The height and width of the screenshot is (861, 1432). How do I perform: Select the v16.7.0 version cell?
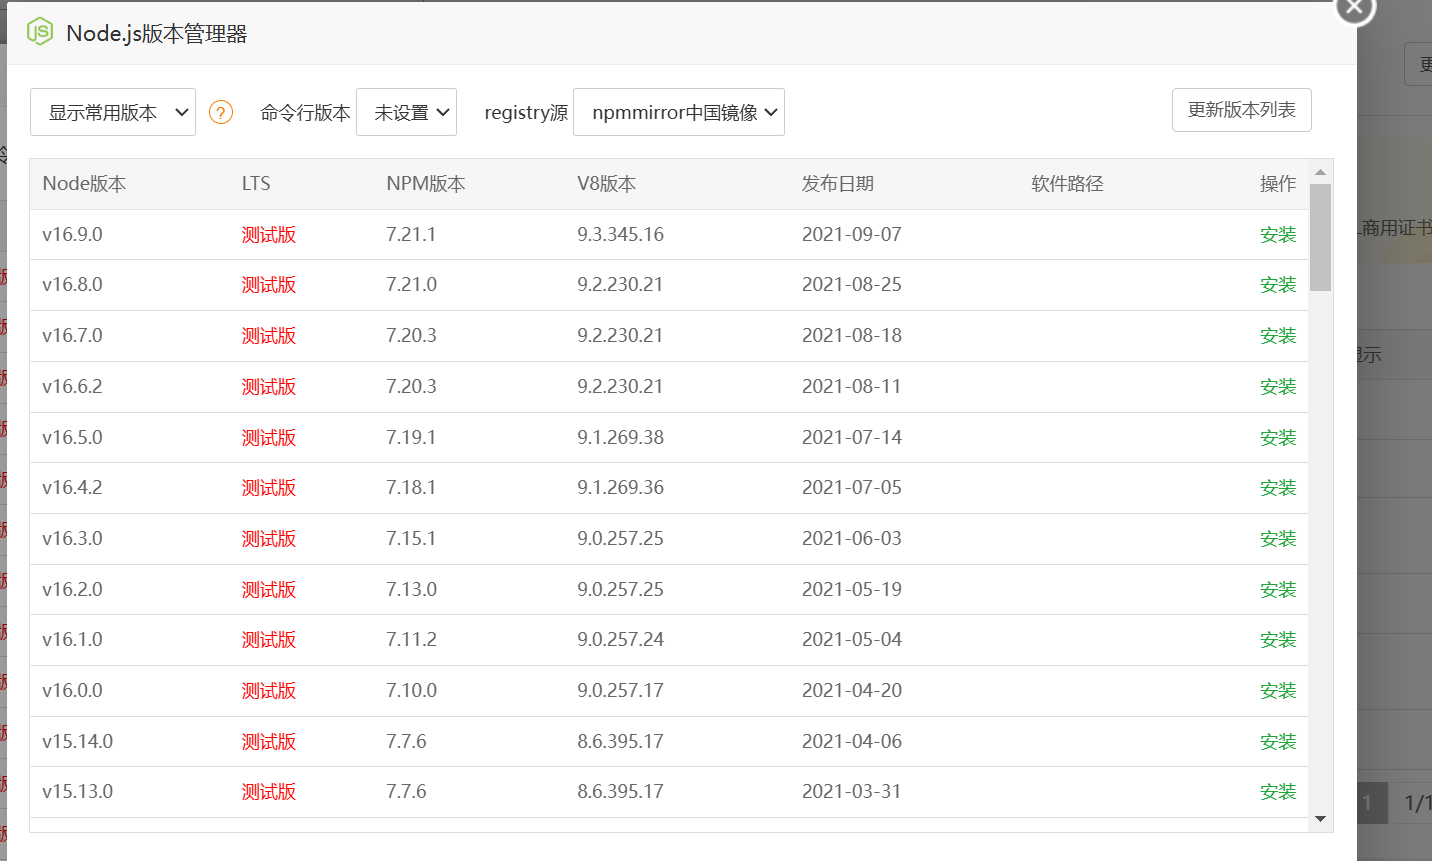(x=72, y=336)
